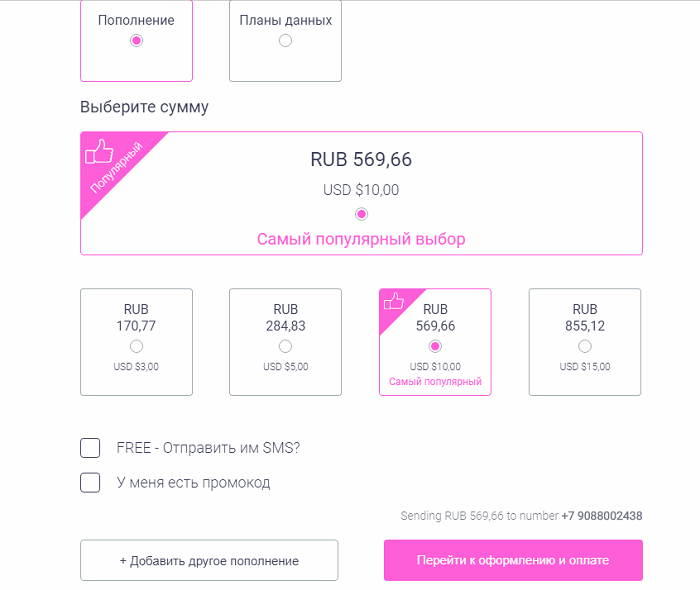Click the thumbs-up icon on large popular banner
Image resolution: width=700 pixels, height=590 pixels.
pos(99,151)
